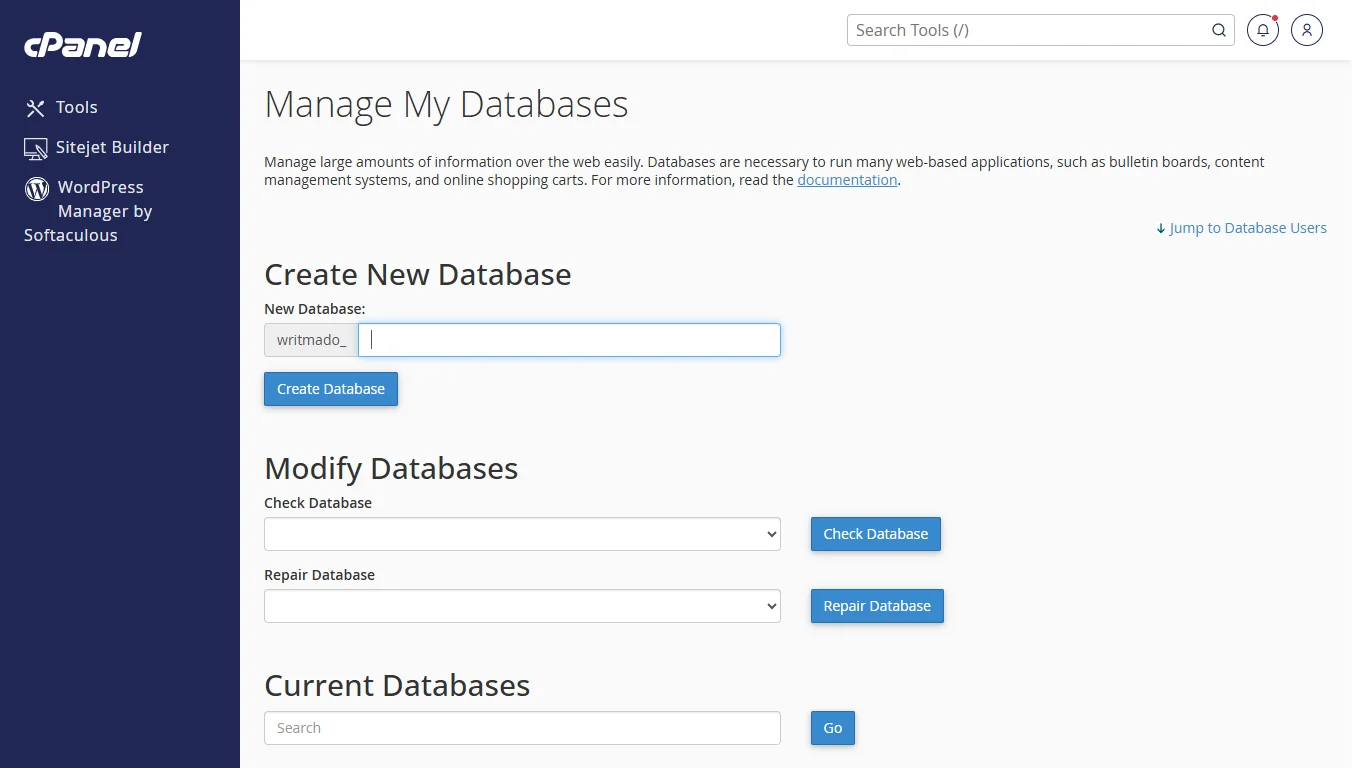Jump to Database Users link
The height and width of the screenshot is (768, 1352).
tap(1241, 228)
